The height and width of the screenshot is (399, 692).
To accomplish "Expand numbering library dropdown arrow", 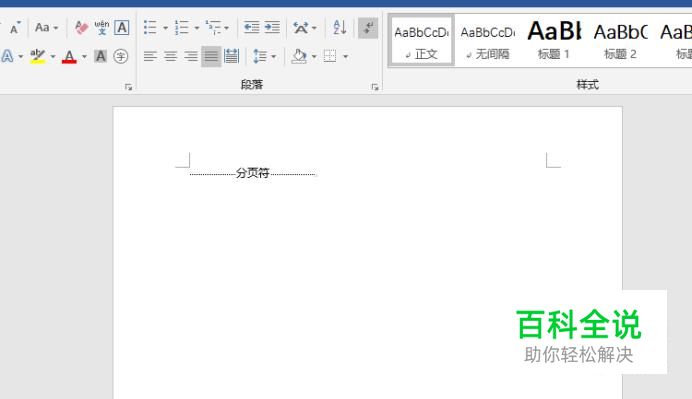I will (197, 28).
